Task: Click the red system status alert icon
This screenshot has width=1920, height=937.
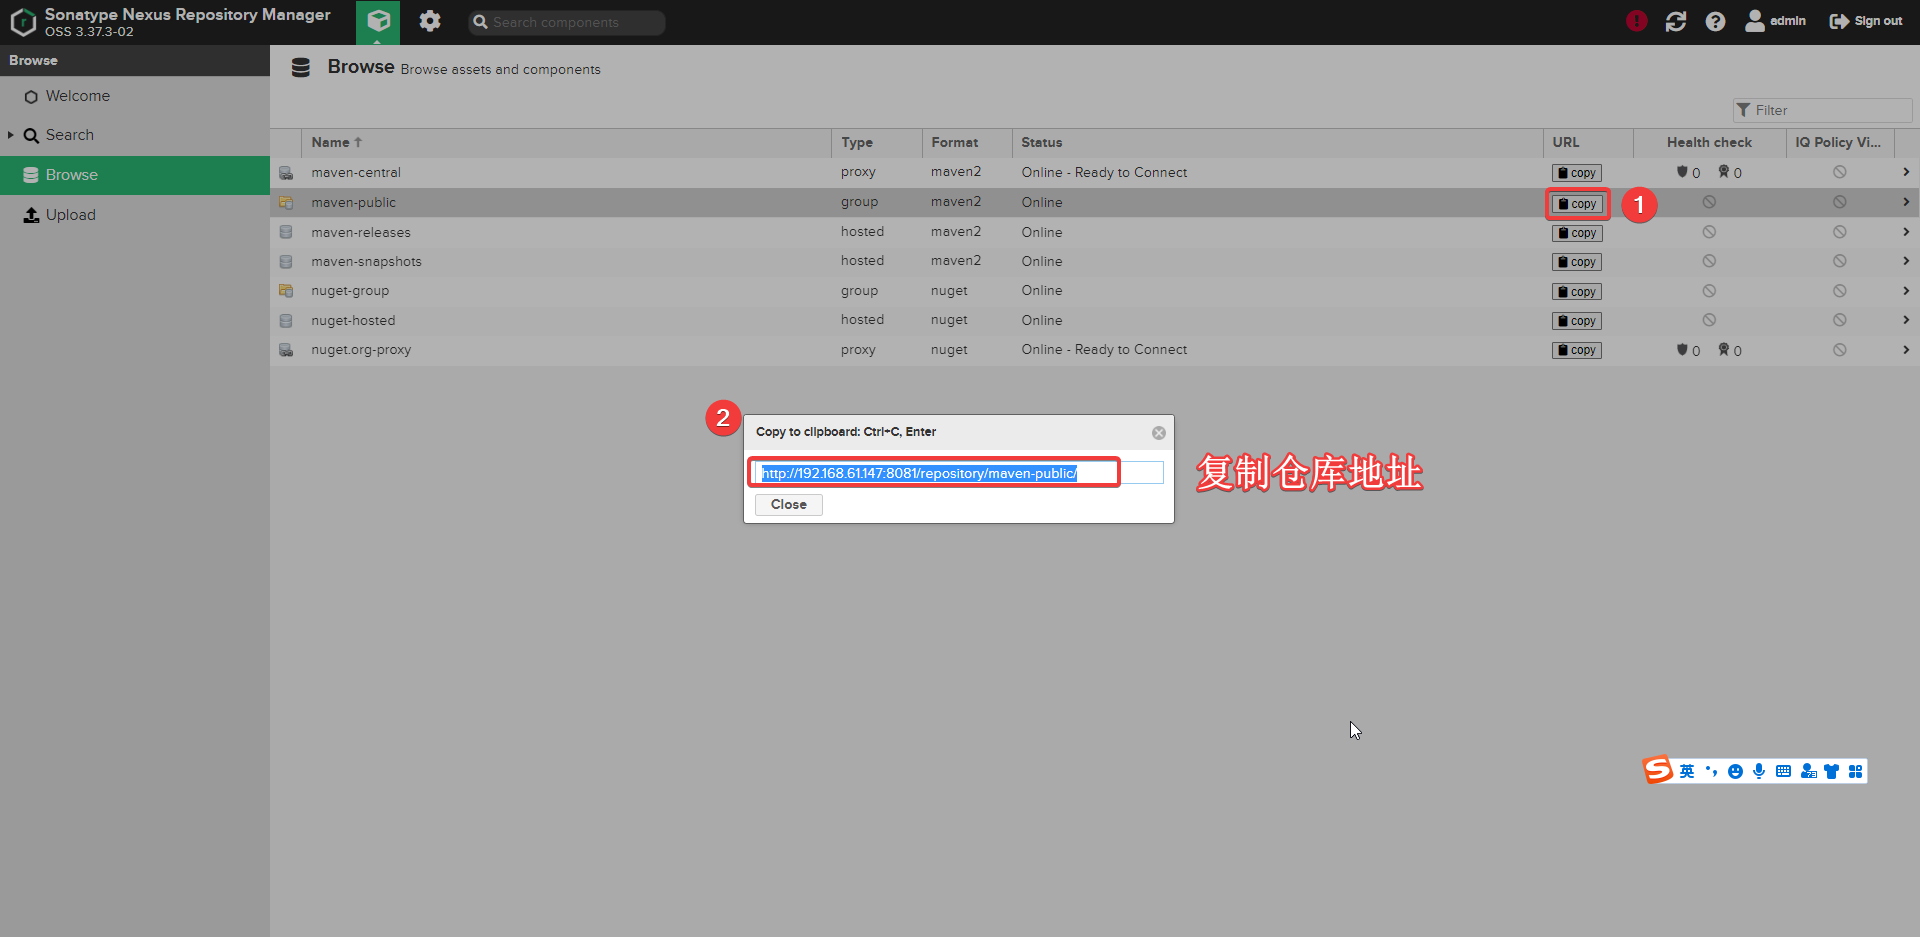Action: (x=1636, y=21)
